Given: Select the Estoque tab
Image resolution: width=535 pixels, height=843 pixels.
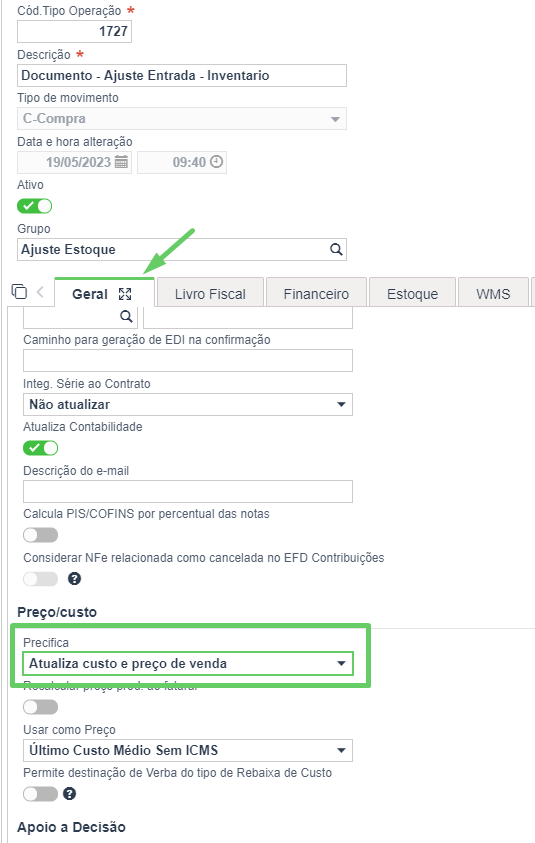Looking at the screenshot, I should (x=412, y=294).
